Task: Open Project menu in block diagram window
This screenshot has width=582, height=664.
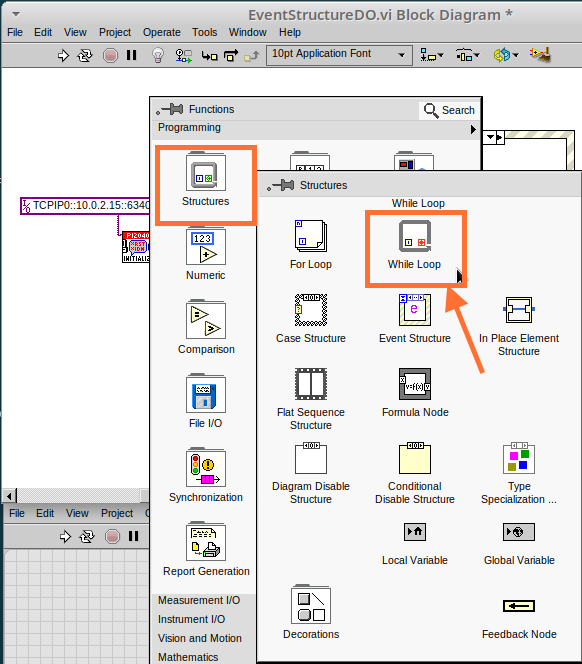Action: (x=115, y=32)
